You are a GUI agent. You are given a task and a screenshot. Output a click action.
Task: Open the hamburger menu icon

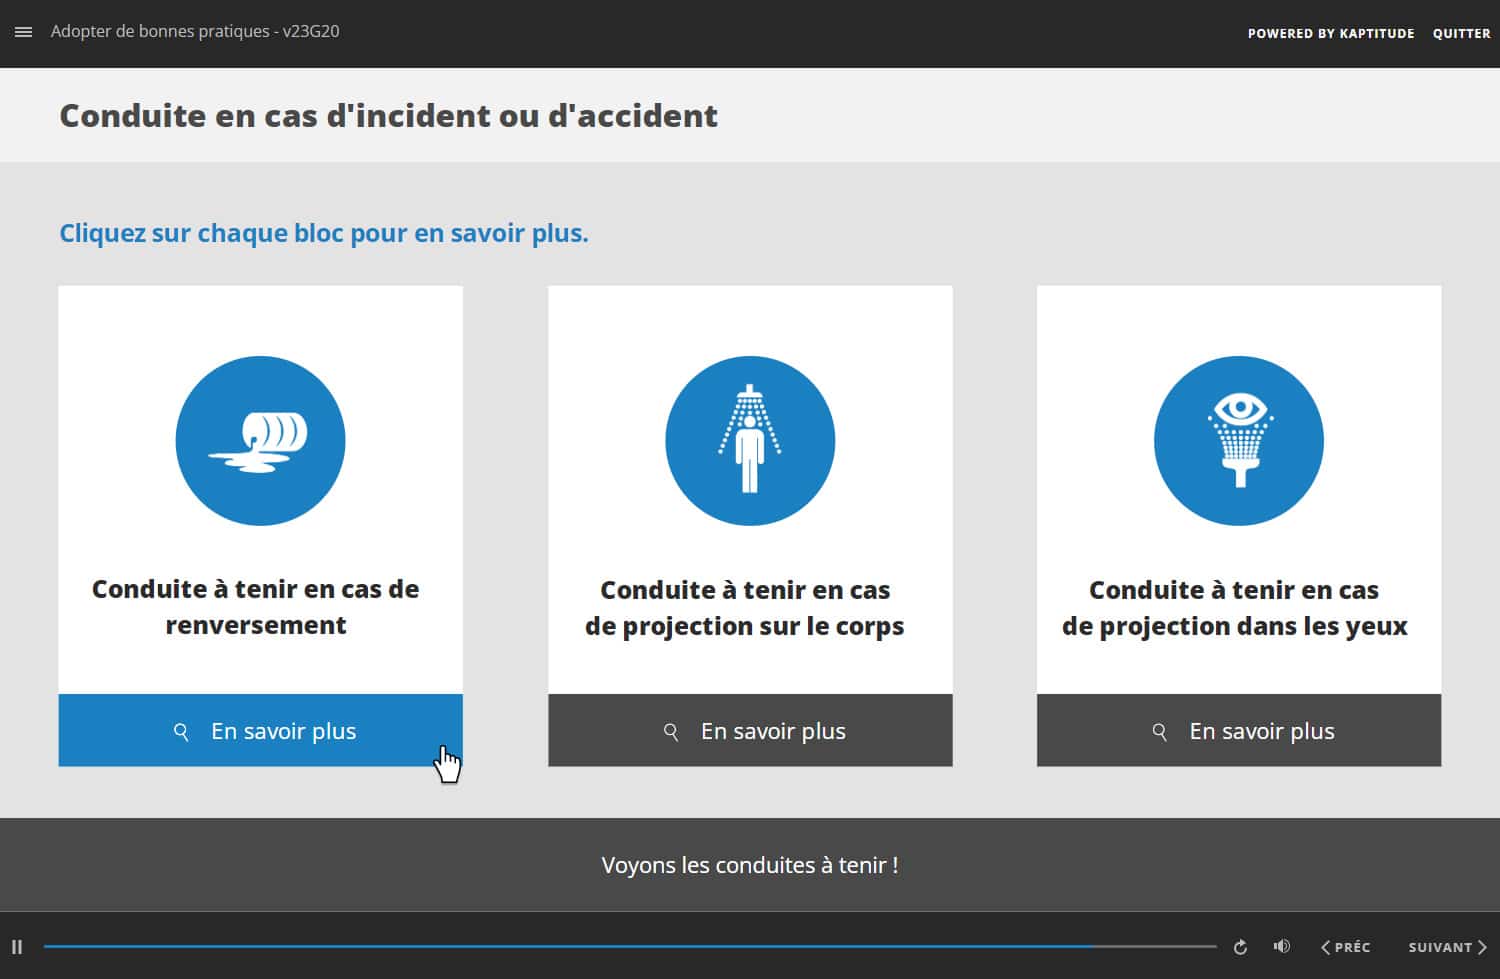pyautogui.click(x=23, y=32)
